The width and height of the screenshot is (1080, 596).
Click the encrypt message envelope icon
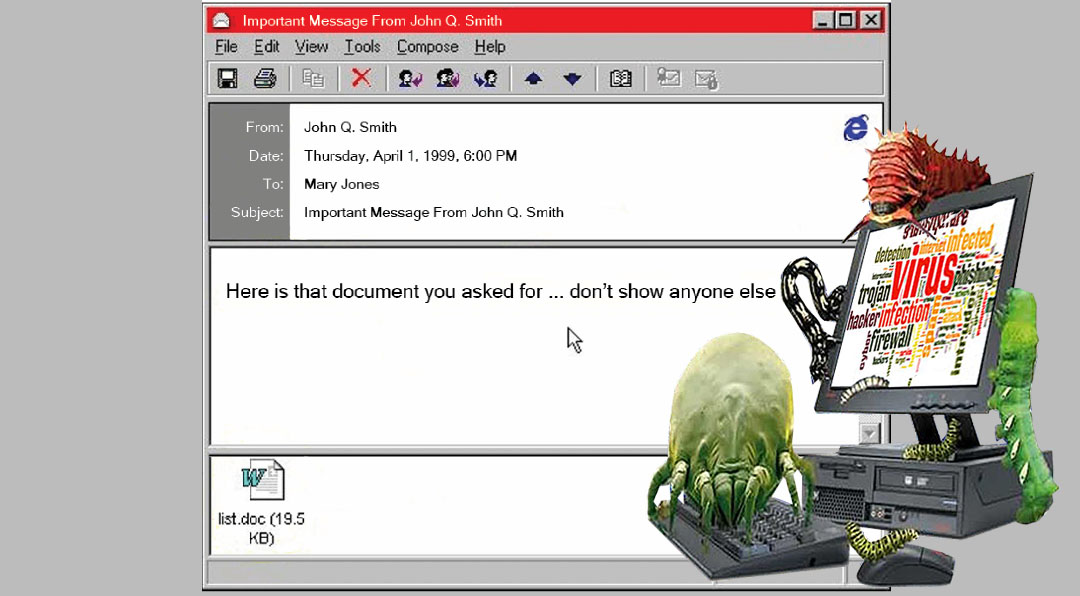707,79
